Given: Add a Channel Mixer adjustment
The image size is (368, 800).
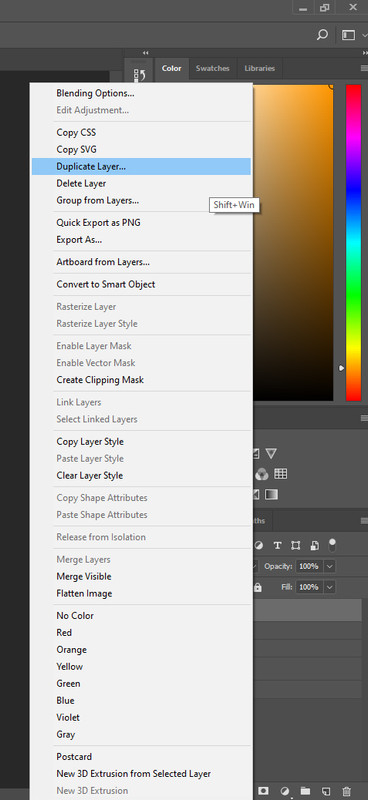Looking at the screenshot, I should click(262, 474).
